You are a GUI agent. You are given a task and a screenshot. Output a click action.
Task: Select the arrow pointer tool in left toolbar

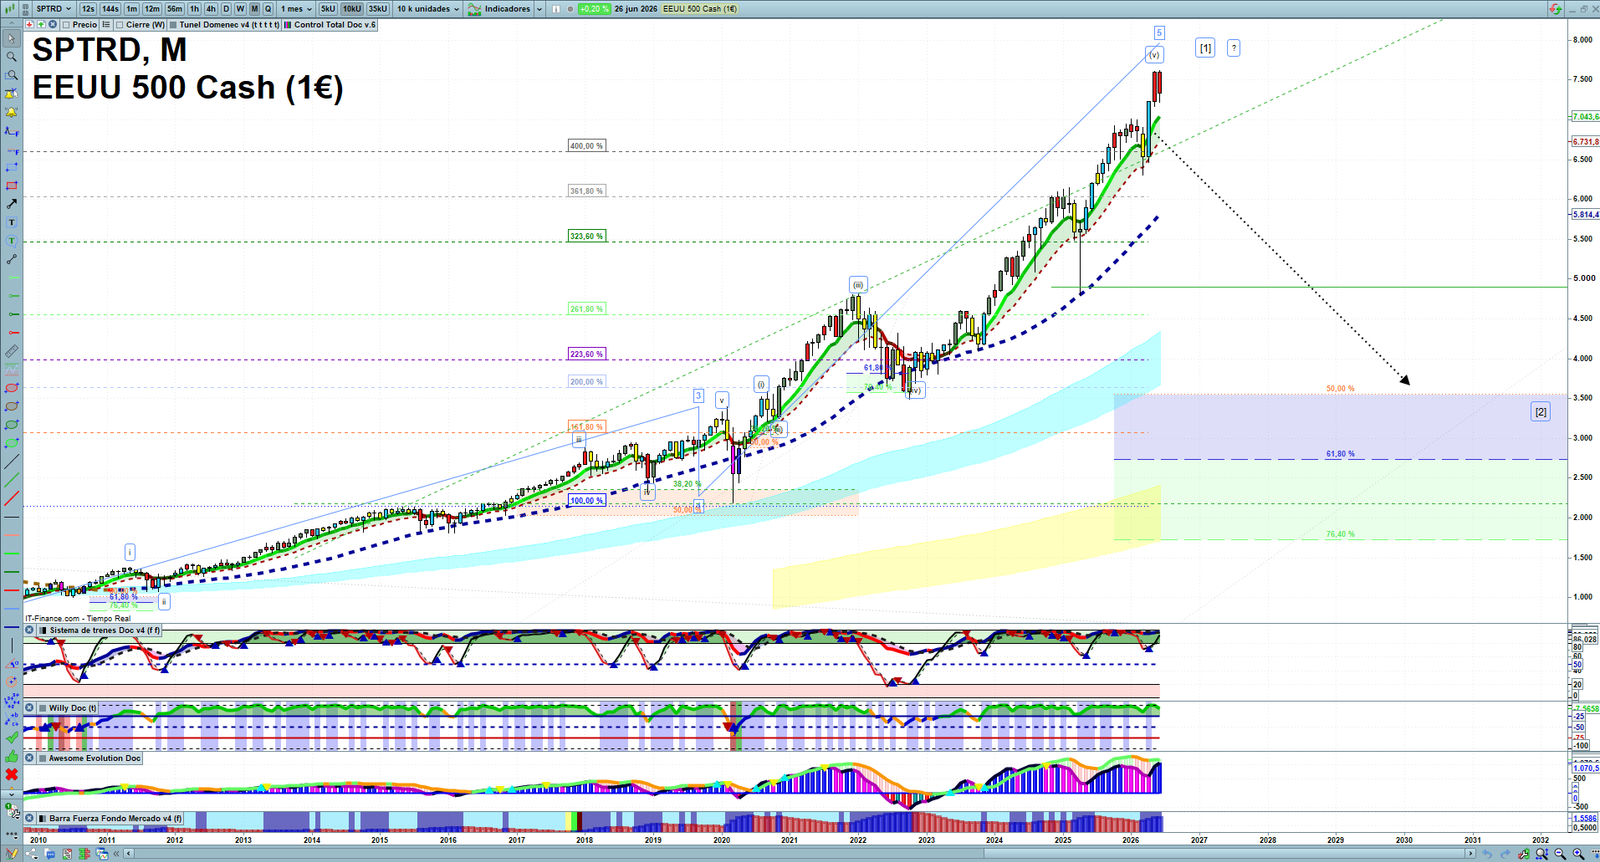coord(12,38)
